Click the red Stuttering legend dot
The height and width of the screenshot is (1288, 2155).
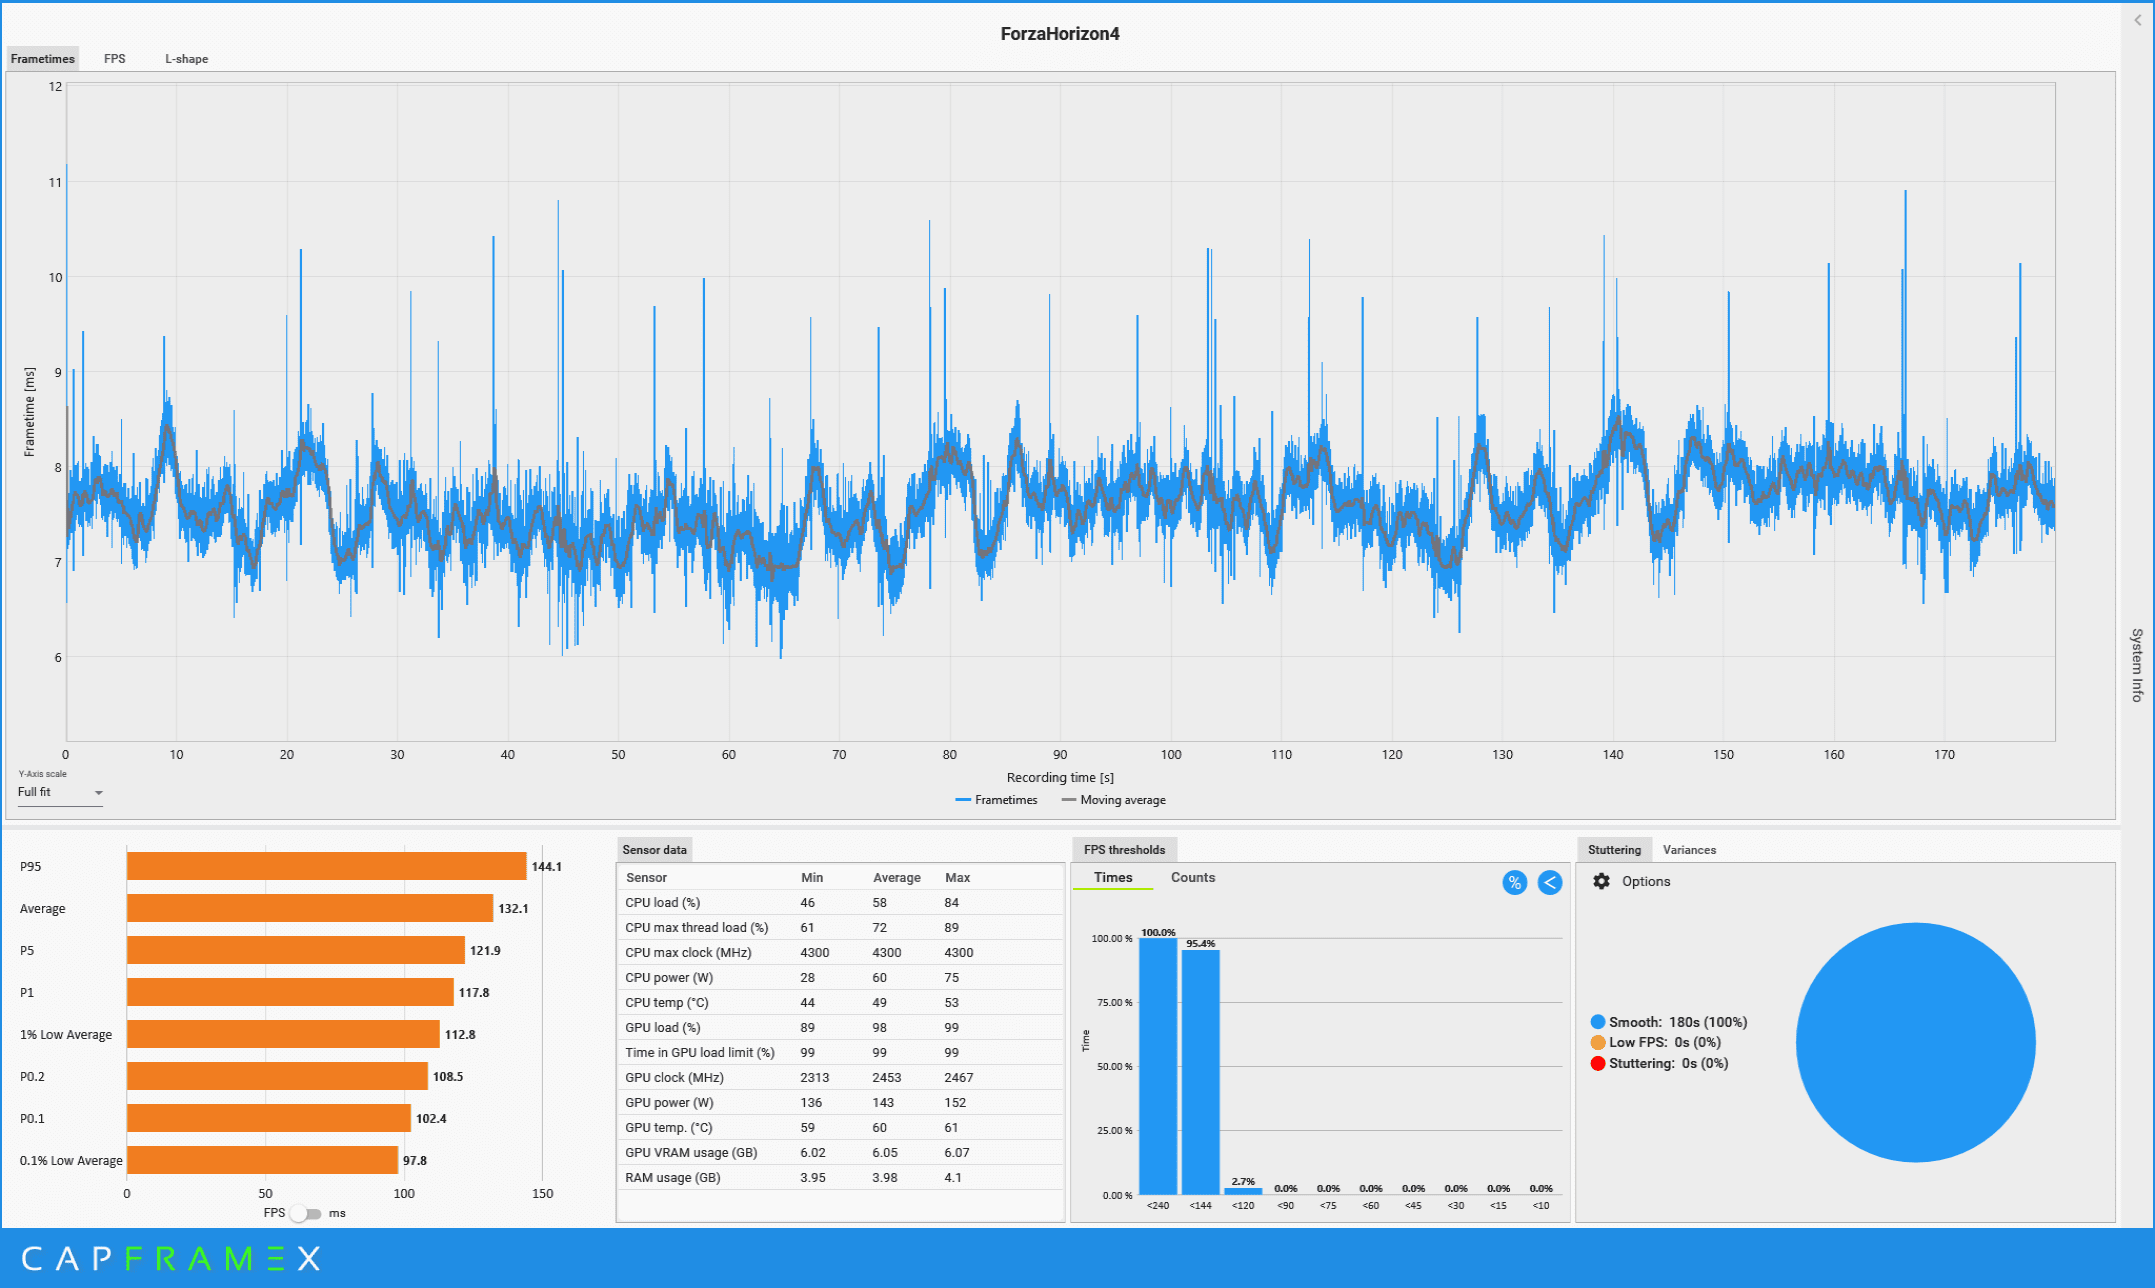(x=1597, y=1063)
